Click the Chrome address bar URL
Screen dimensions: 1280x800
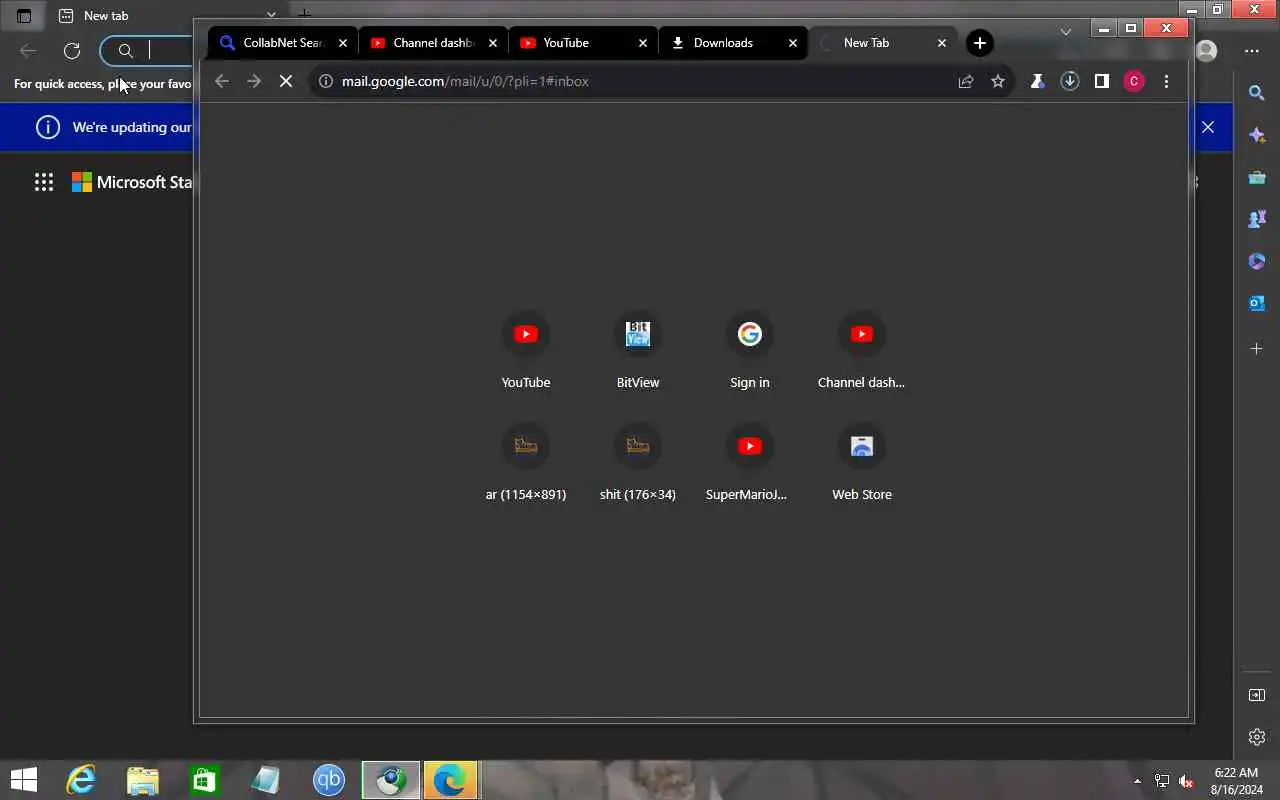coord(465,81)
